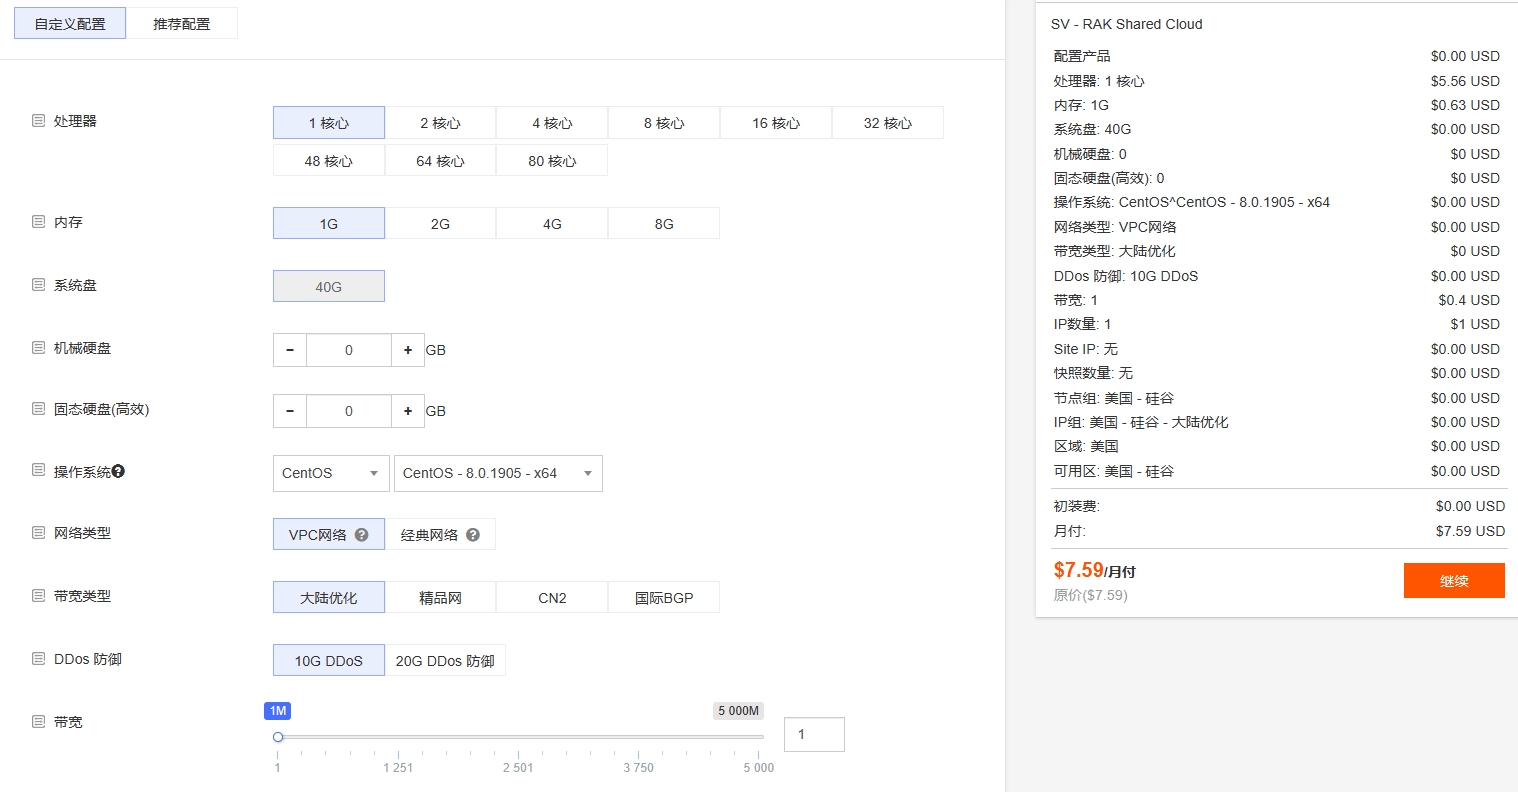Select 20G DDos 防御 protection
This screenshot has width=1518, height=792.
445,661
